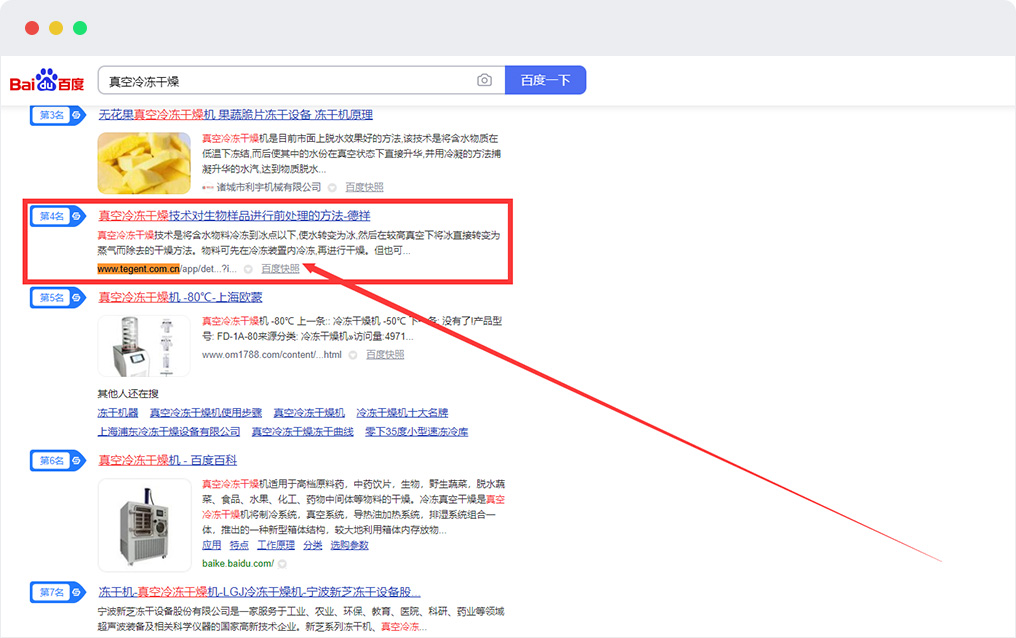
Task: Open related search link labelled only 真空冷冻干燥机
Action: coord(309,413)
